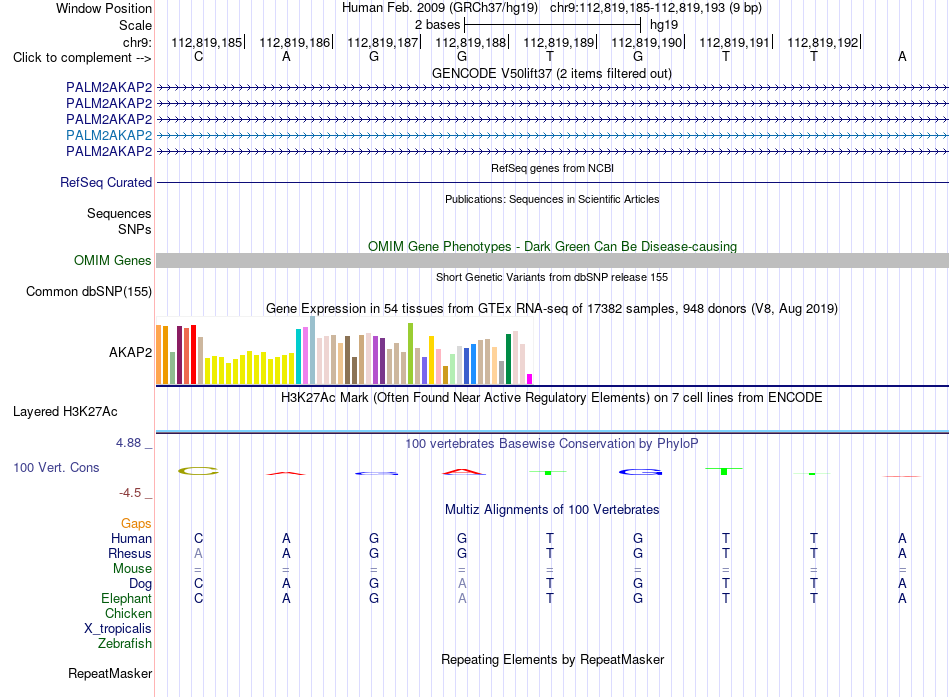Screen dimensions: 950x697
Task: Click the olive C conservation logo glyph
Action: [198, 471]
